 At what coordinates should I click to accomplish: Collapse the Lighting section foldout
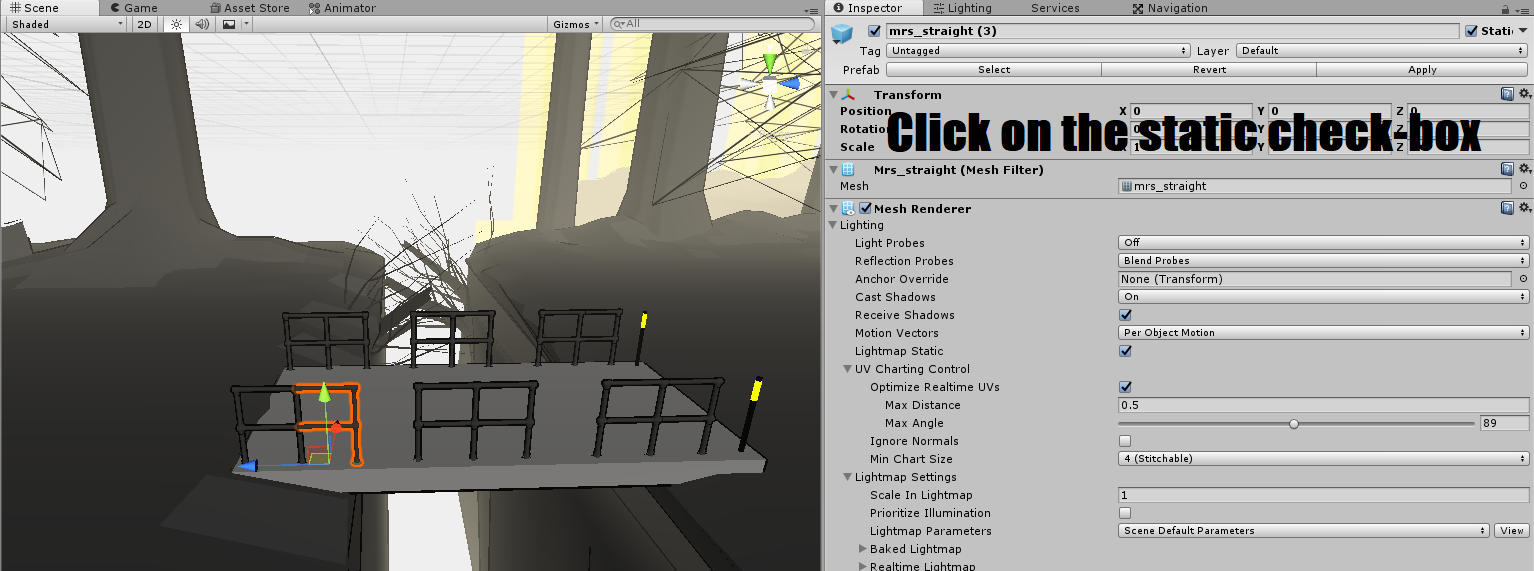point(833,225)
